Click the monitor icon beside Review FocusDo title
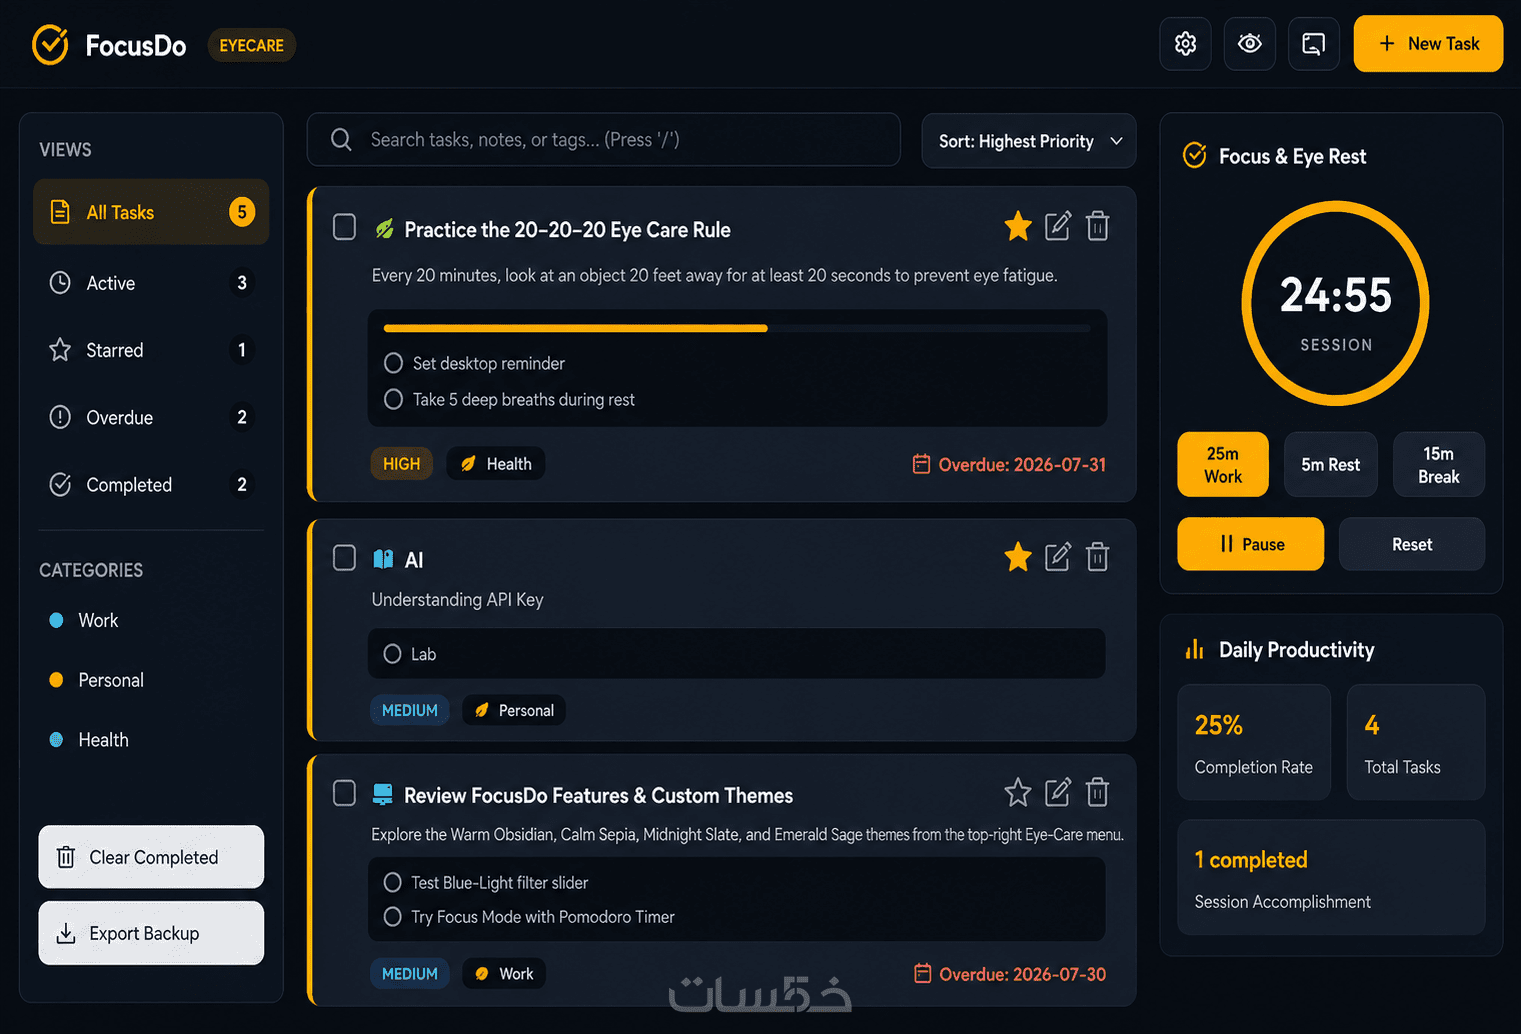Viewport: 1521px width, 1034px height. click(382, 795)
